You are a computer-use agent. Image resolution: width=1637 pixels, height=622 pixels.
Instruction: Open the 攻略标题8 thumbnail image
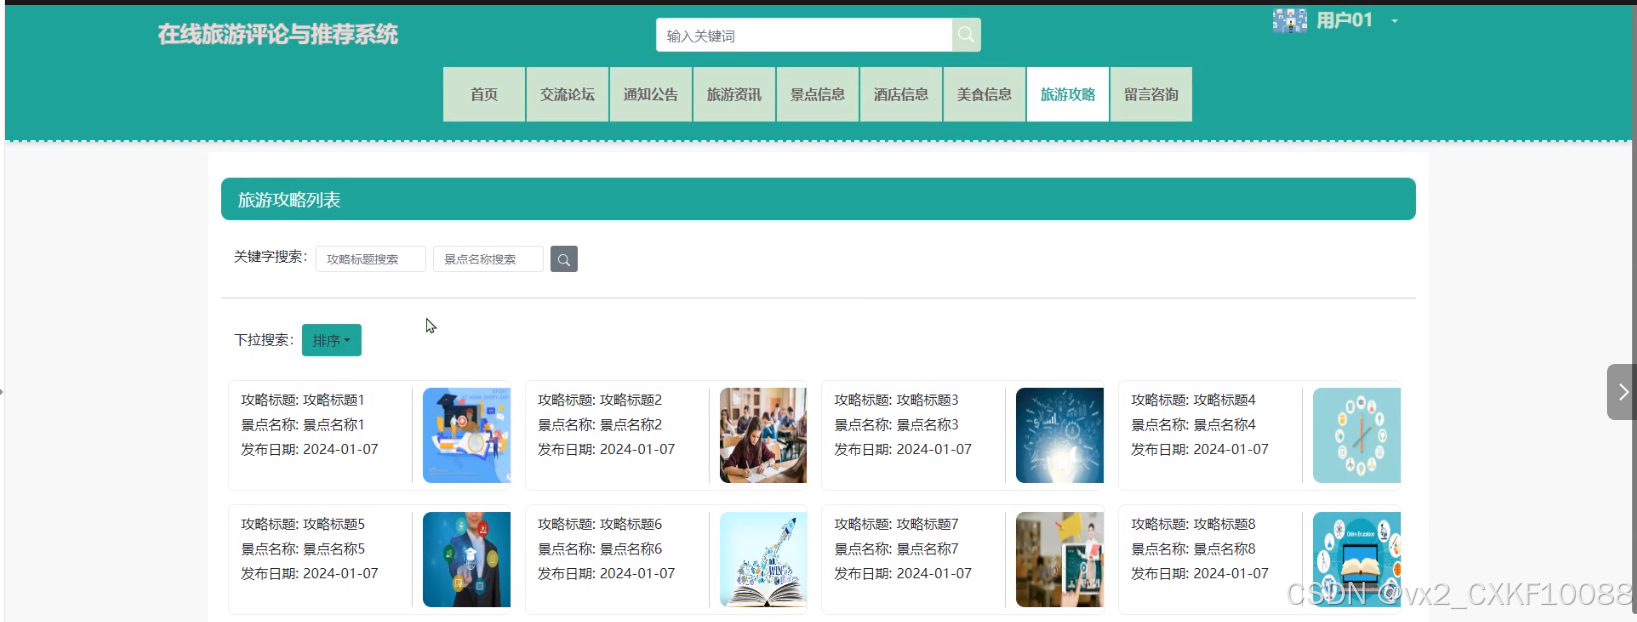1357,559
